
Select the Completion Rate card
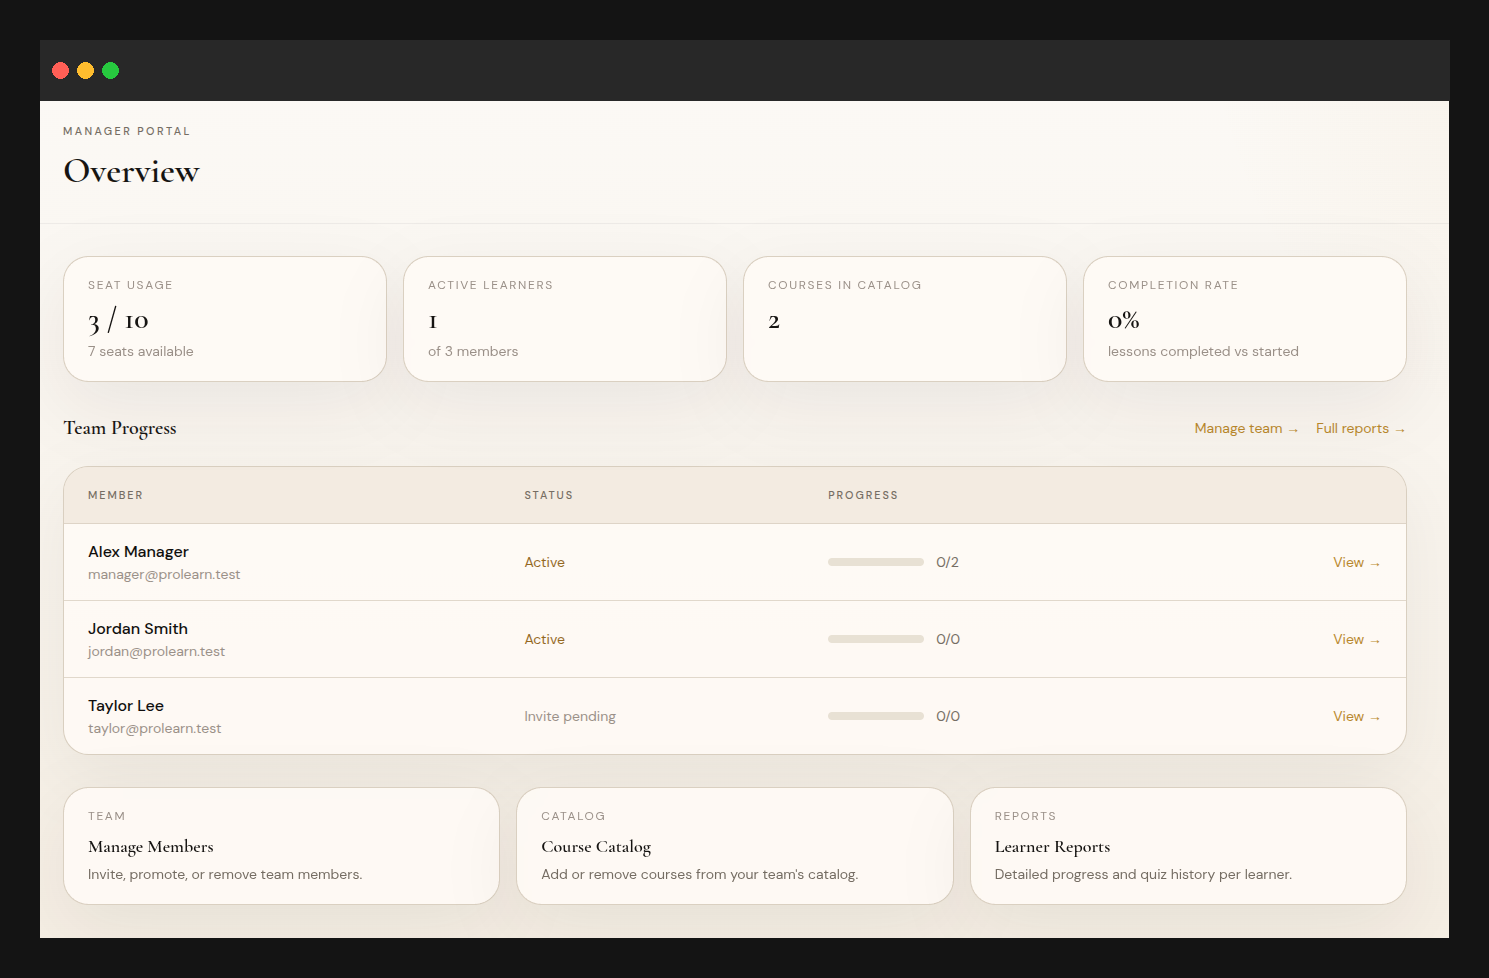click(1244, 318)
